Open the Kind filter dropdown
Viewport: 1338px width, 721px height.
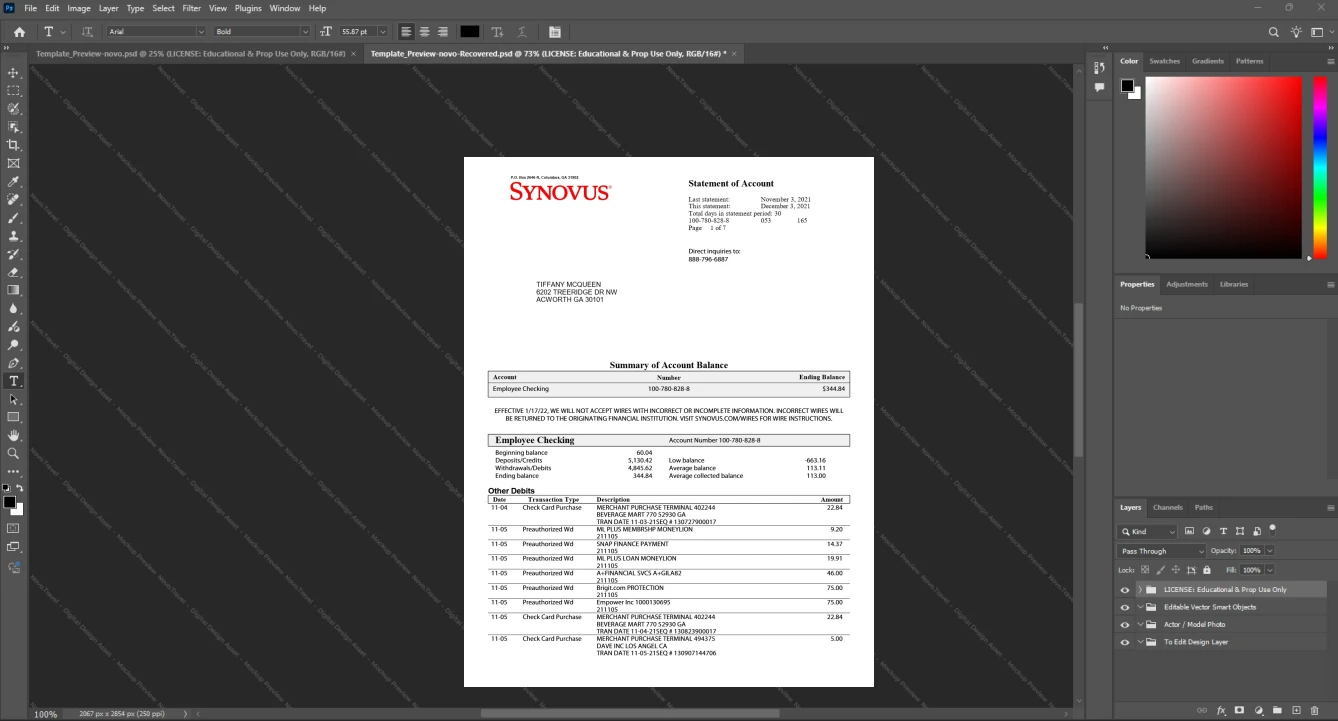click(x=1148, y=532)
